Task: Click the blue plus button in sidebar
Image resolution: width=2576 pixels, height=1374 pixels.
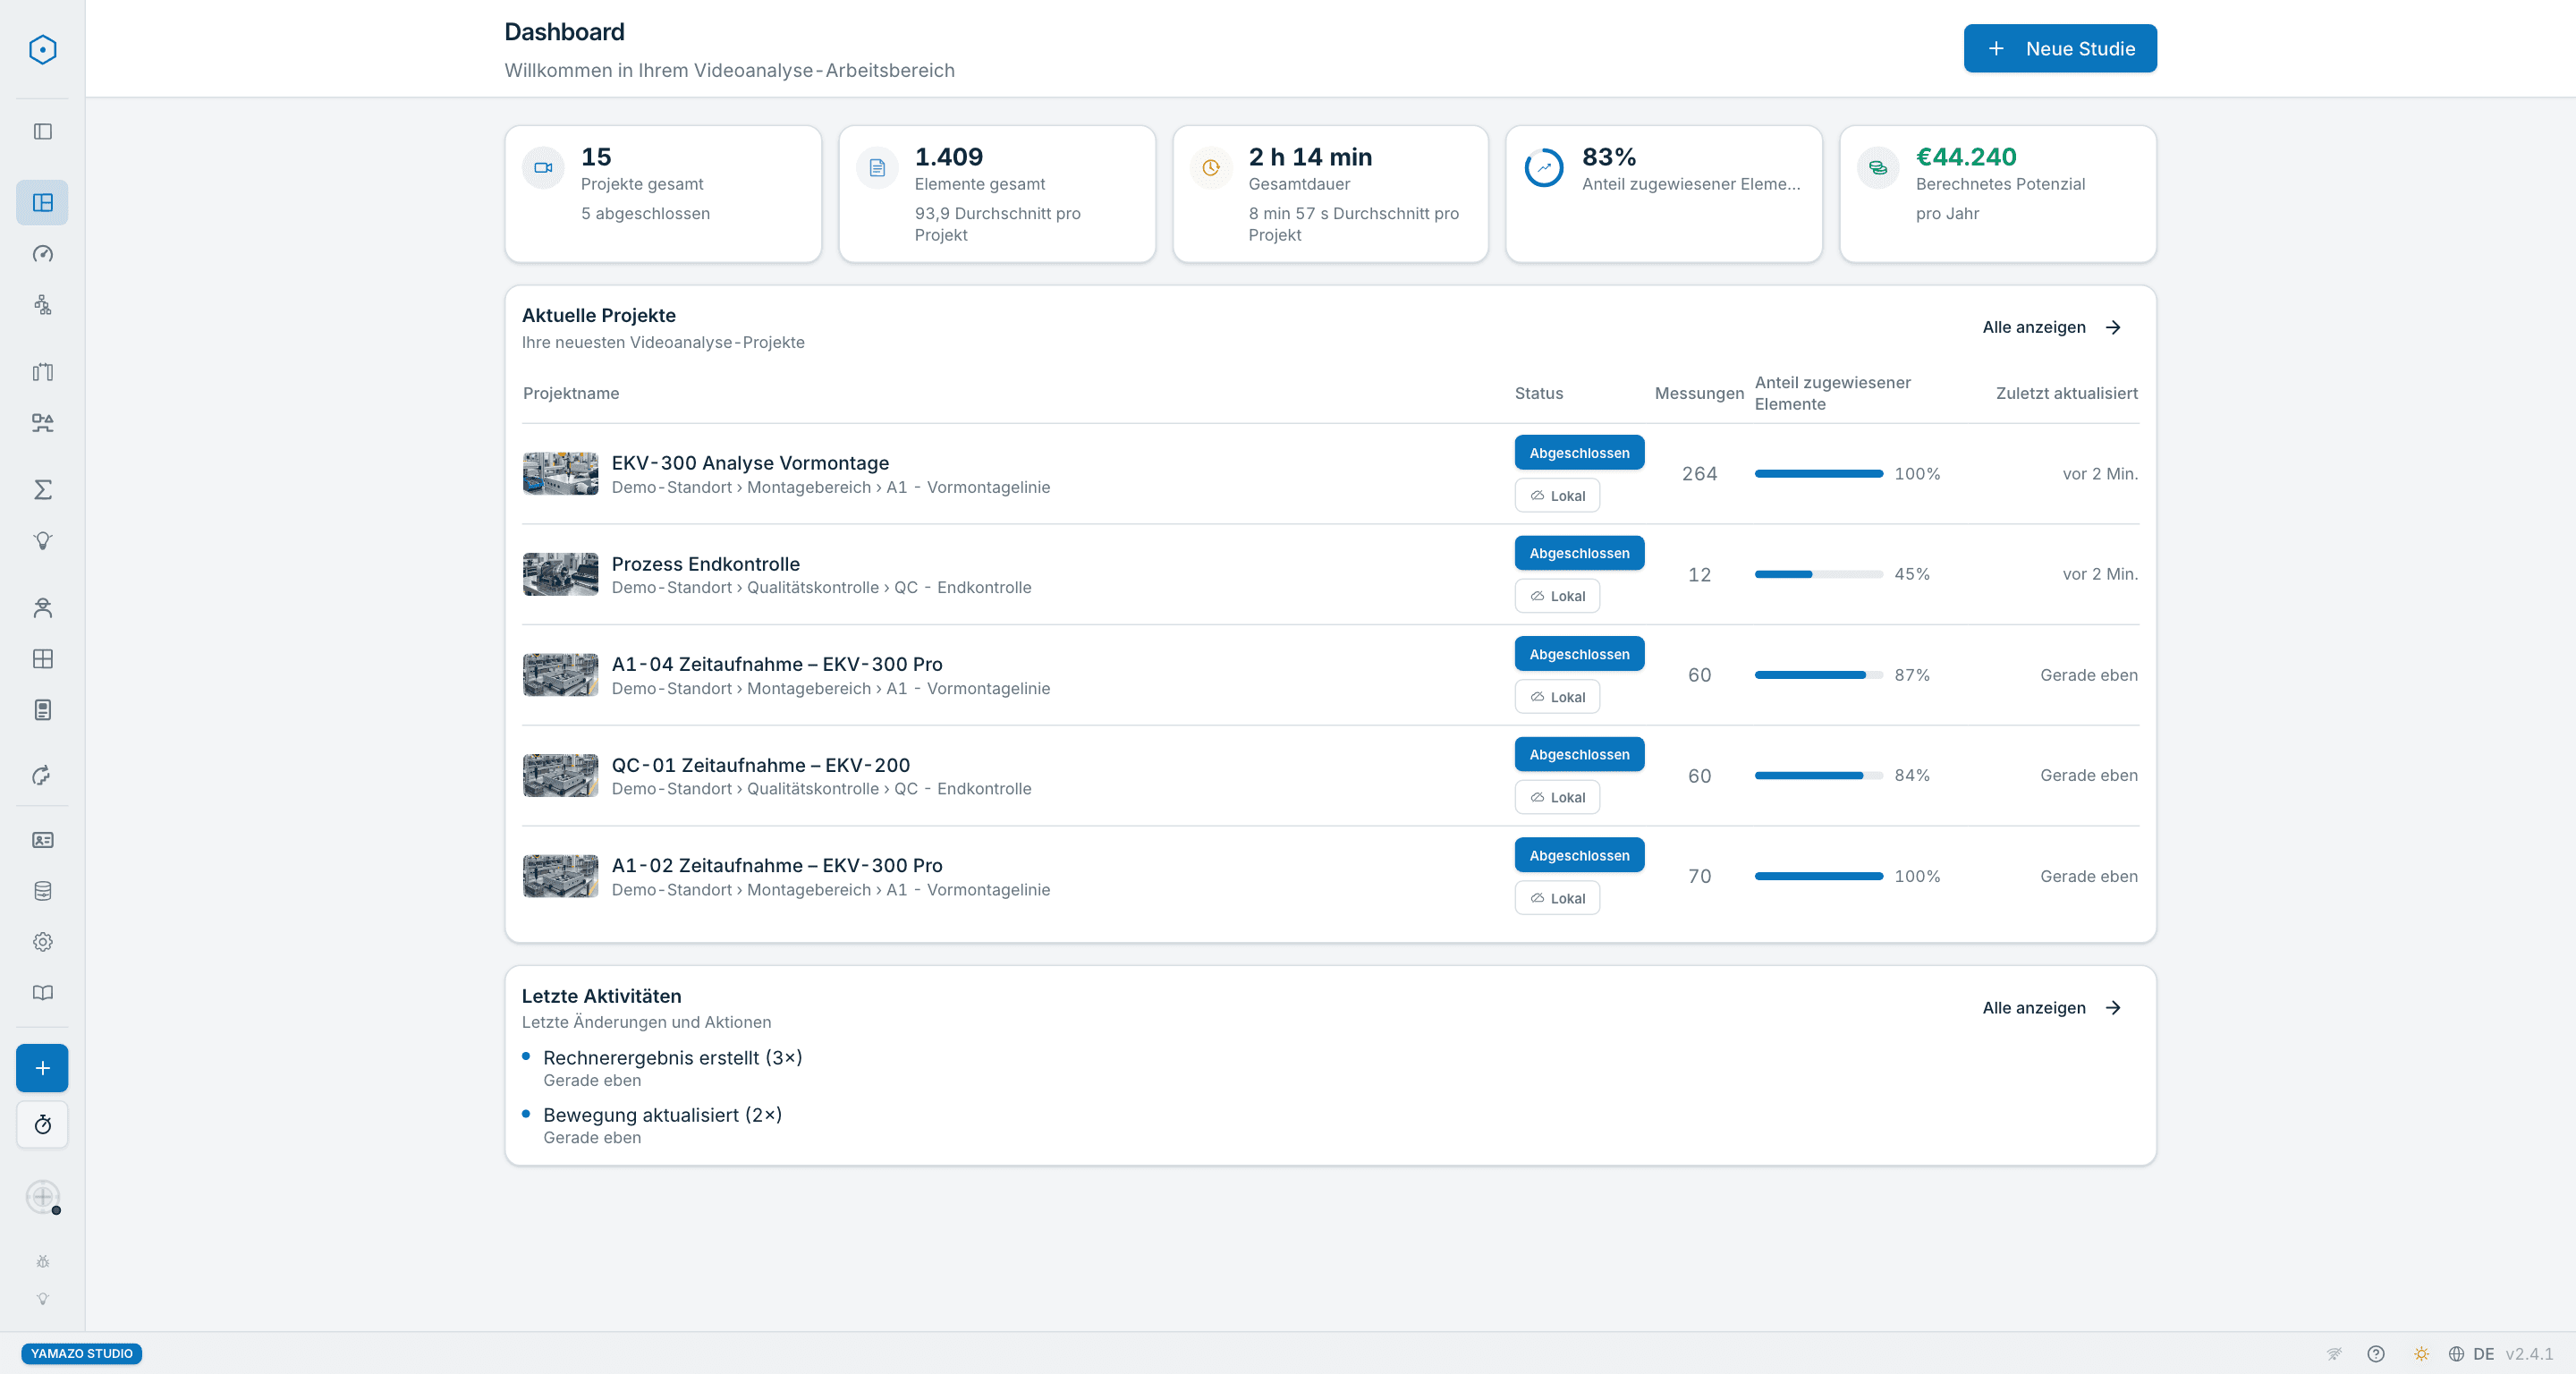Action: (42, 1068)
